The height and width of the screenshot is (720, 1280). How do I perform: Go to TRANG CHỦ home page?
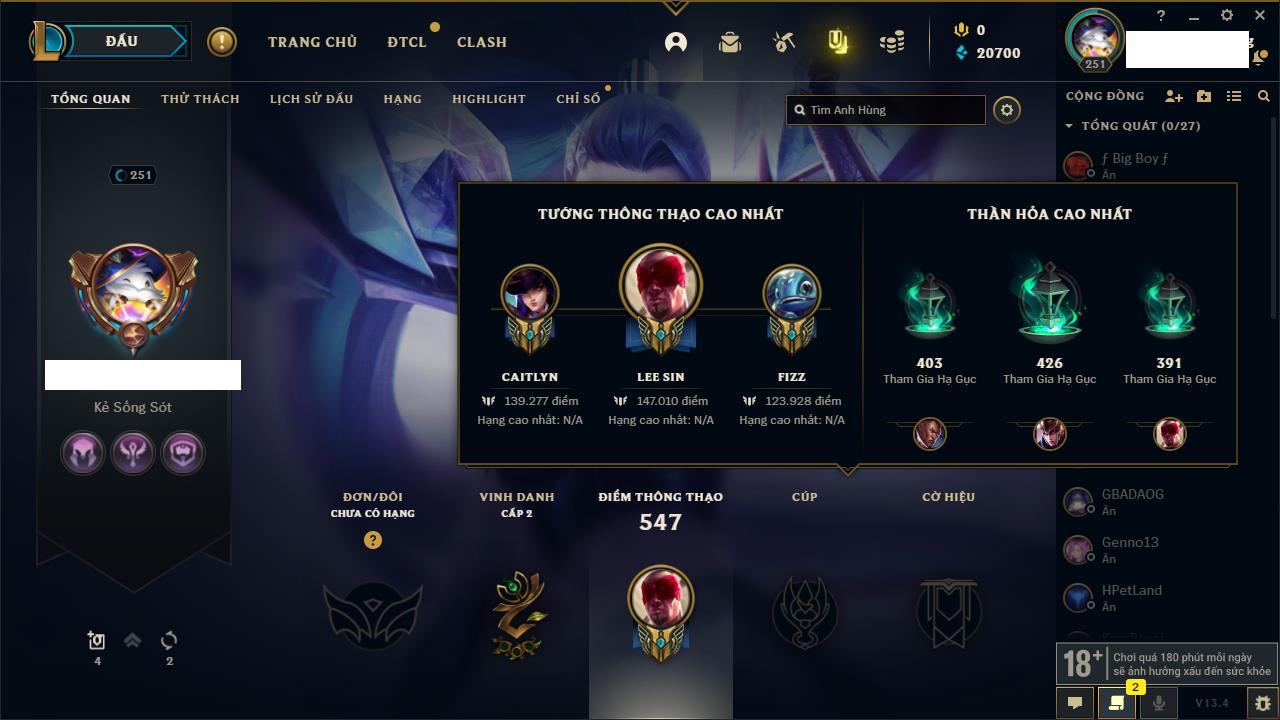[312, 42]
